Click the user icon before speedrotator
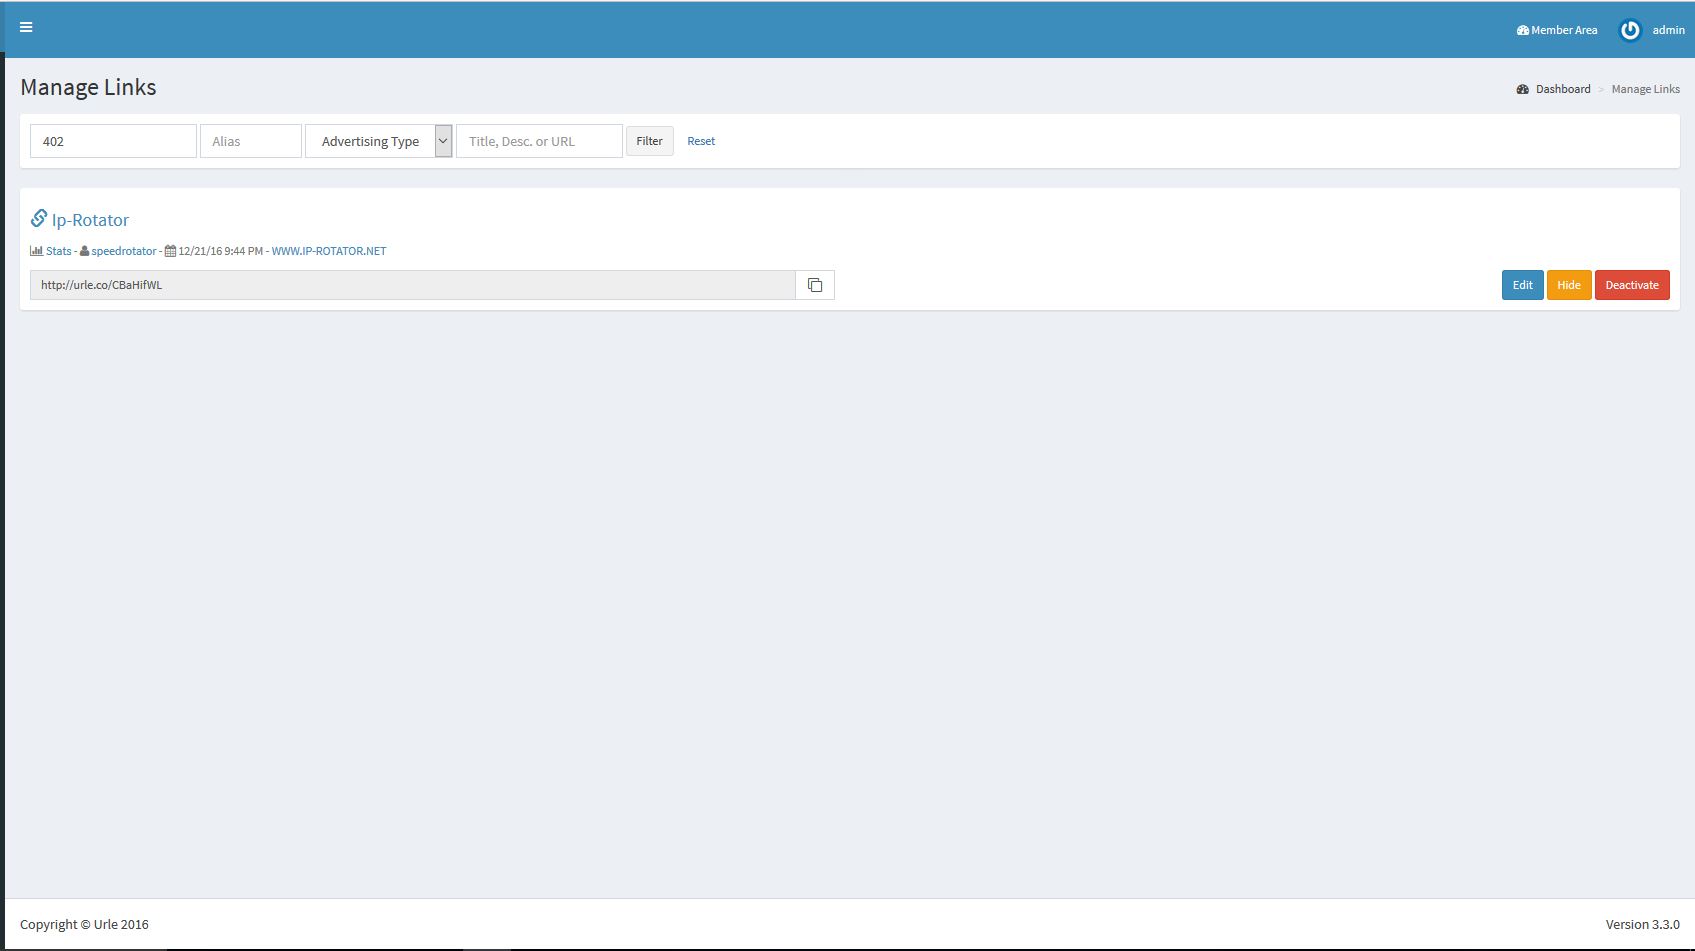The width and height of the screenshot is (1695, 951). 85,251
